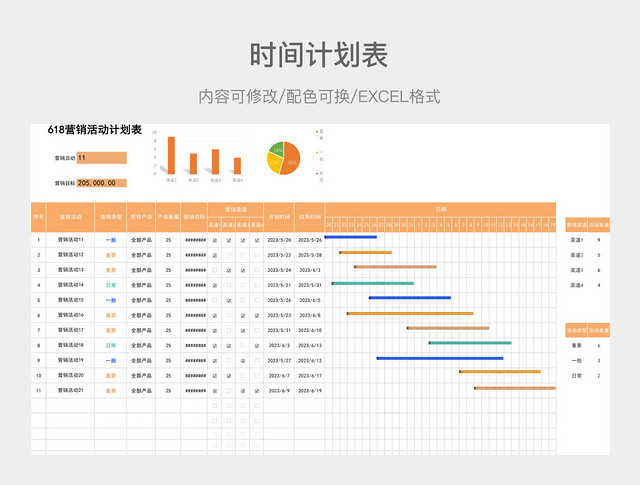The image size is (640, 485).
Task: Select the 618营销活动计划表 title
Action: tap(95, 130)
